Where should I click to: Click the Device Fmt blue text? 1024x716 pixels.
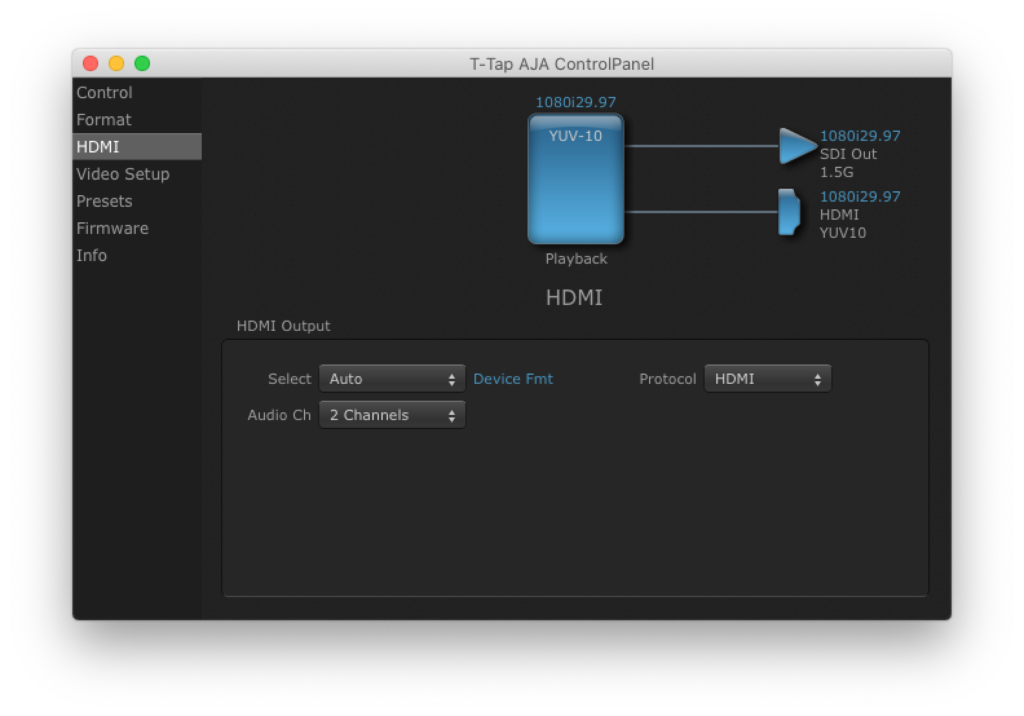click(513, 379)
